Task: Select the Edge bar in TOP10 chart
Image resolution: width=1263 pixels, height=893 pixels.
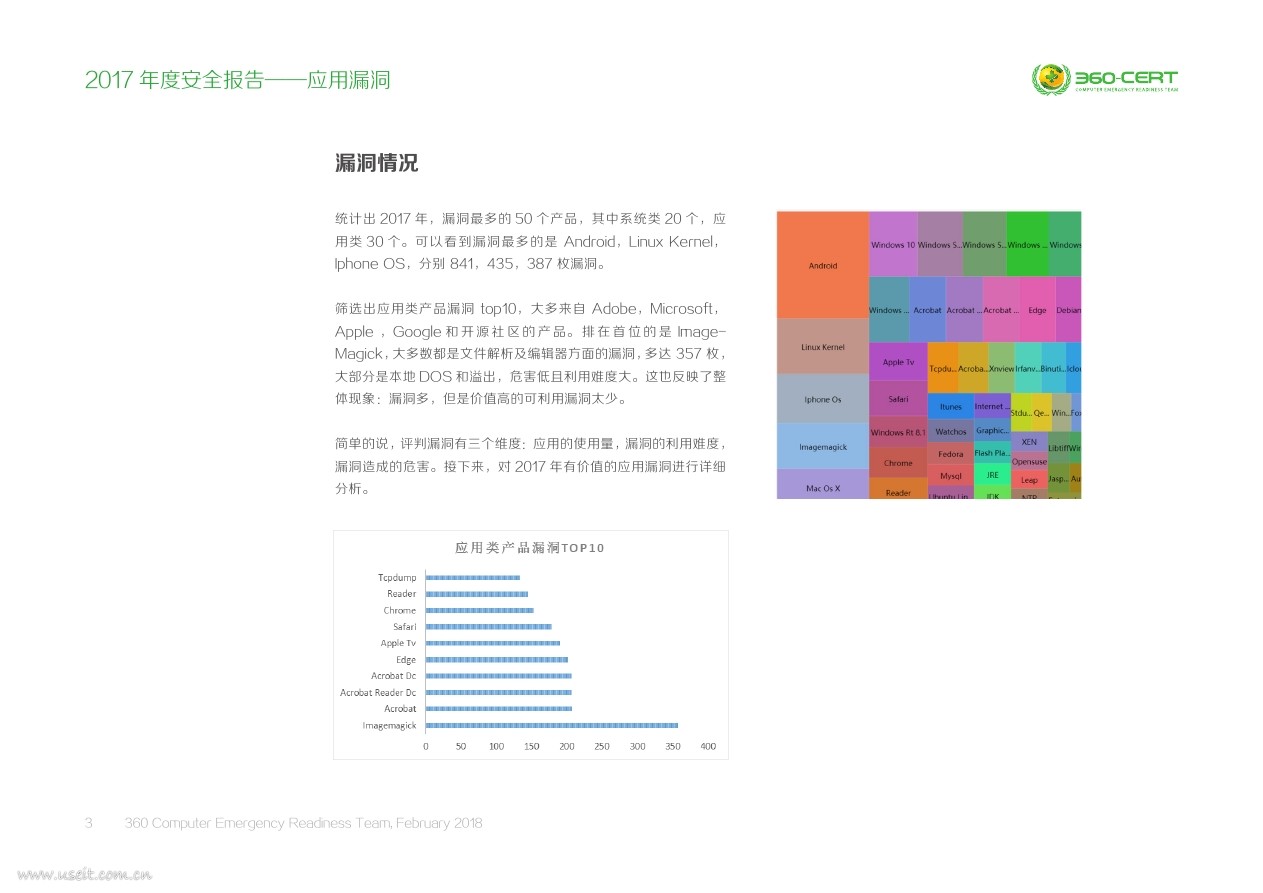Action: point(497,659)
